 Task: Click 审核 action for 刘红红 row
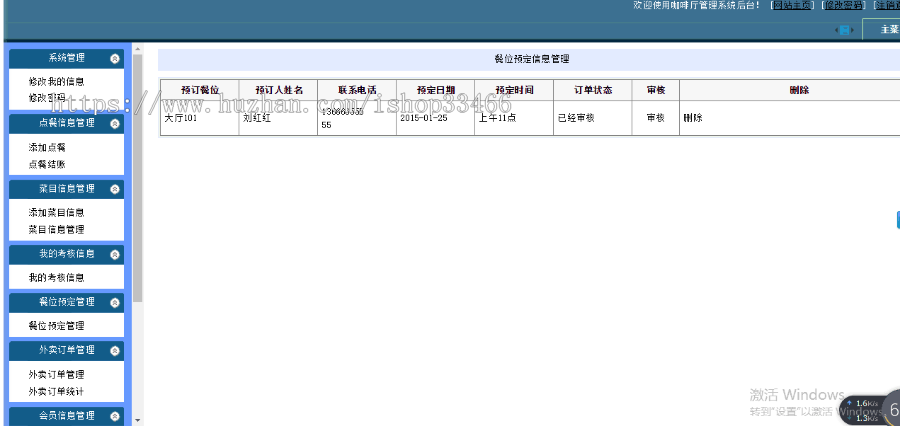[x=655, y=118]
